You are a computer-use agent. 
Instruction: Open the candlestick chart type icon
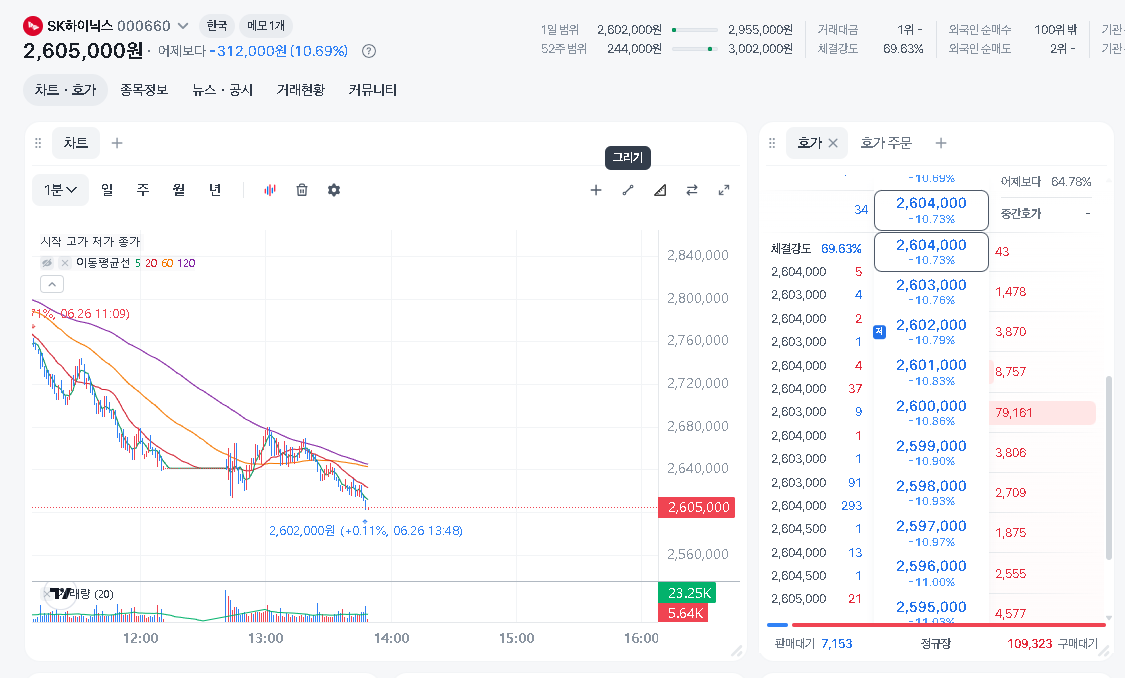tap(270, 190)
